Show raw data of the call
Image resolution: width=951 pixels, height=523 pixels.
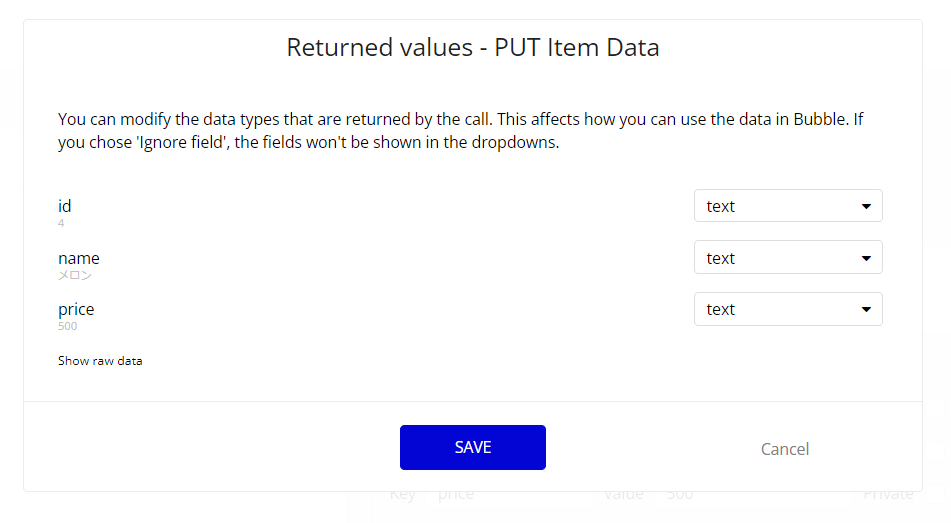100,361
